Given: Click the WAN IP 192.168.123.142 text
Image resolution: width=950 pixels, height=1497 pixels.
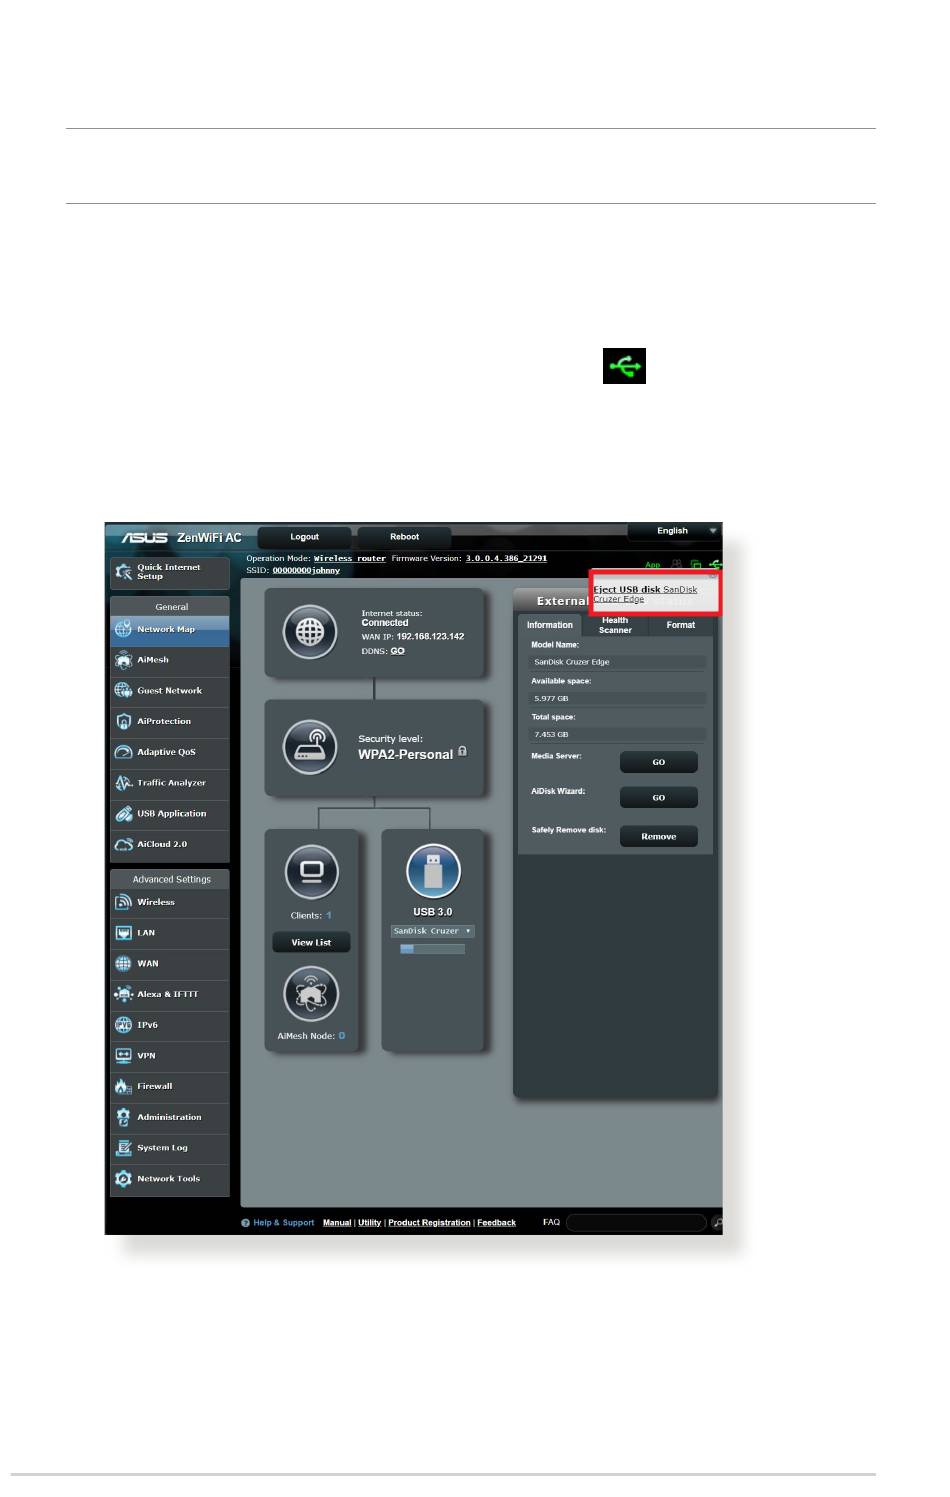Looking at the screenshot, I should [x=430, y=636].
